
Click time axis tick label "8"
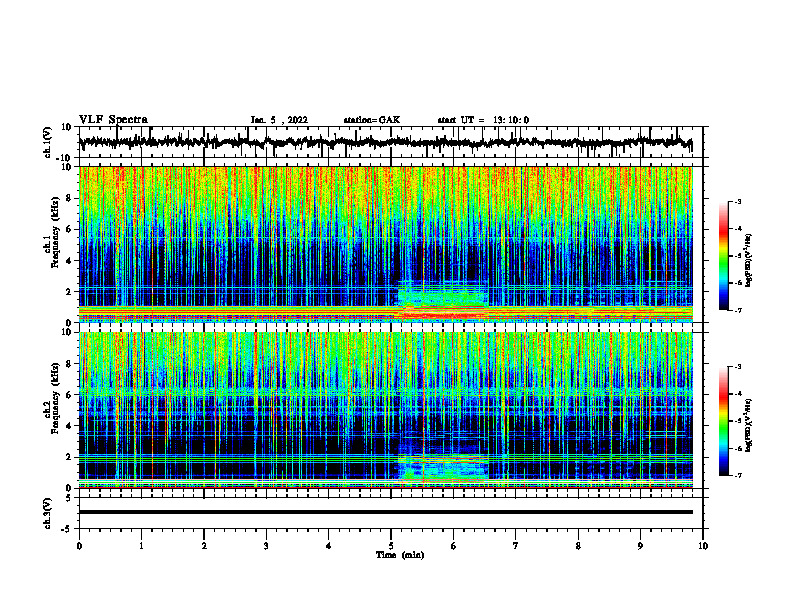[578, 546]
